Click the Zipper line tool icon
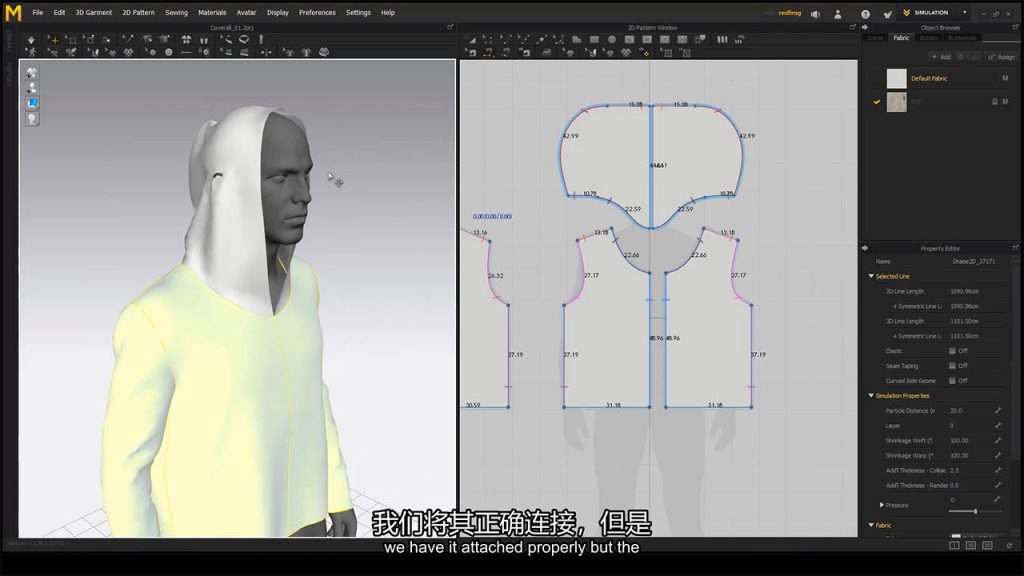1024x576 pixels. click(186, 52)
